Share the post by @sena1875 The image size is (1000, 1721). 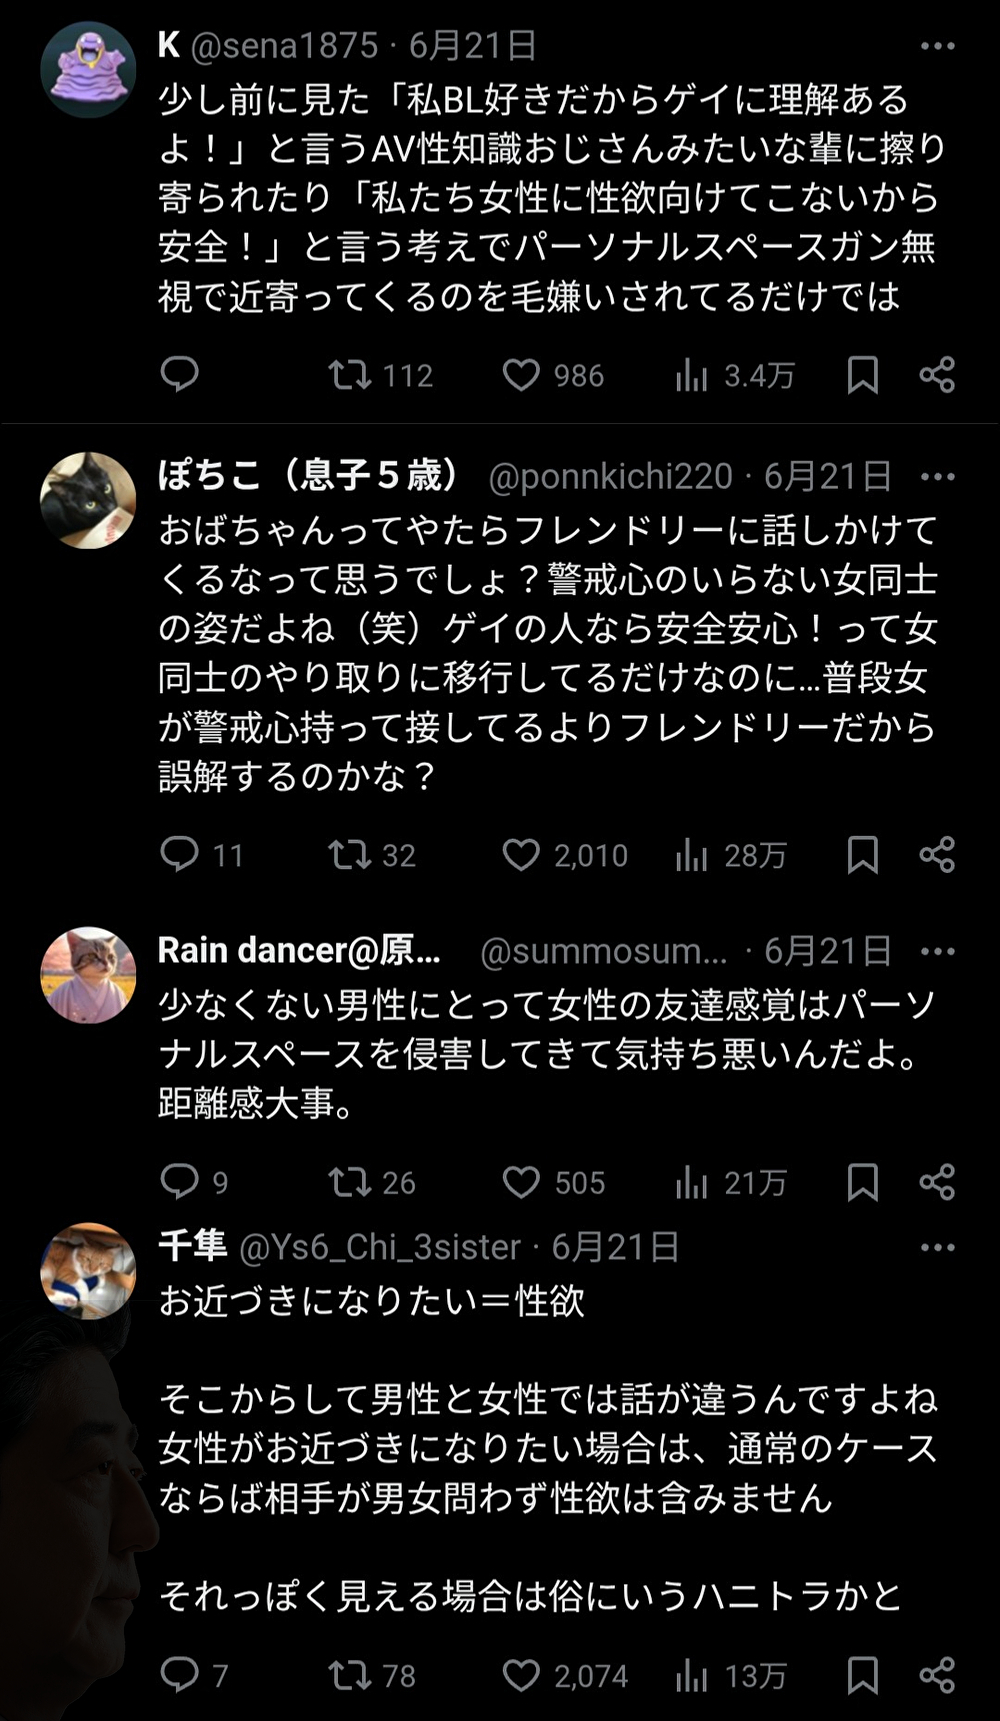(937, 375)
